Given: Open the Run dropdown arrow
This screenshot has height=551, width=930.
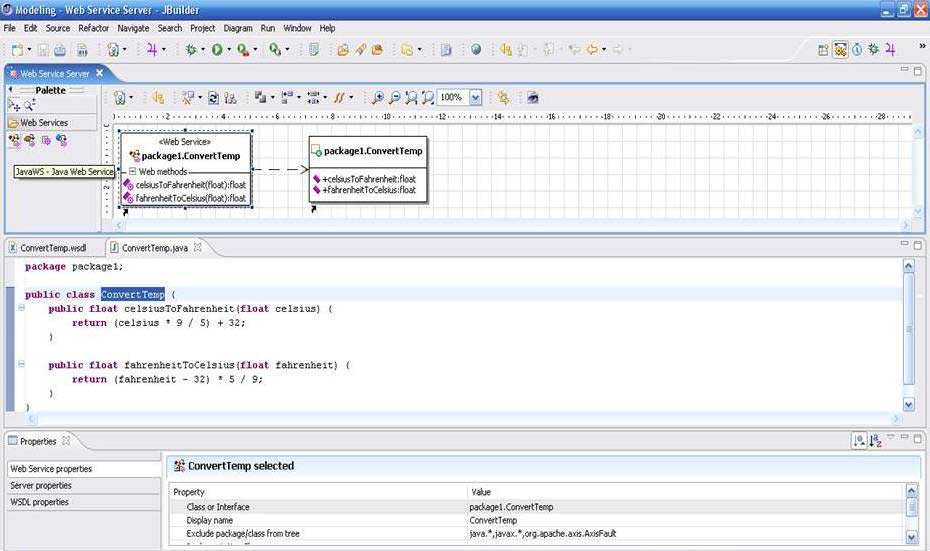Looking at the screenshot, I should [x=229, y=50].
